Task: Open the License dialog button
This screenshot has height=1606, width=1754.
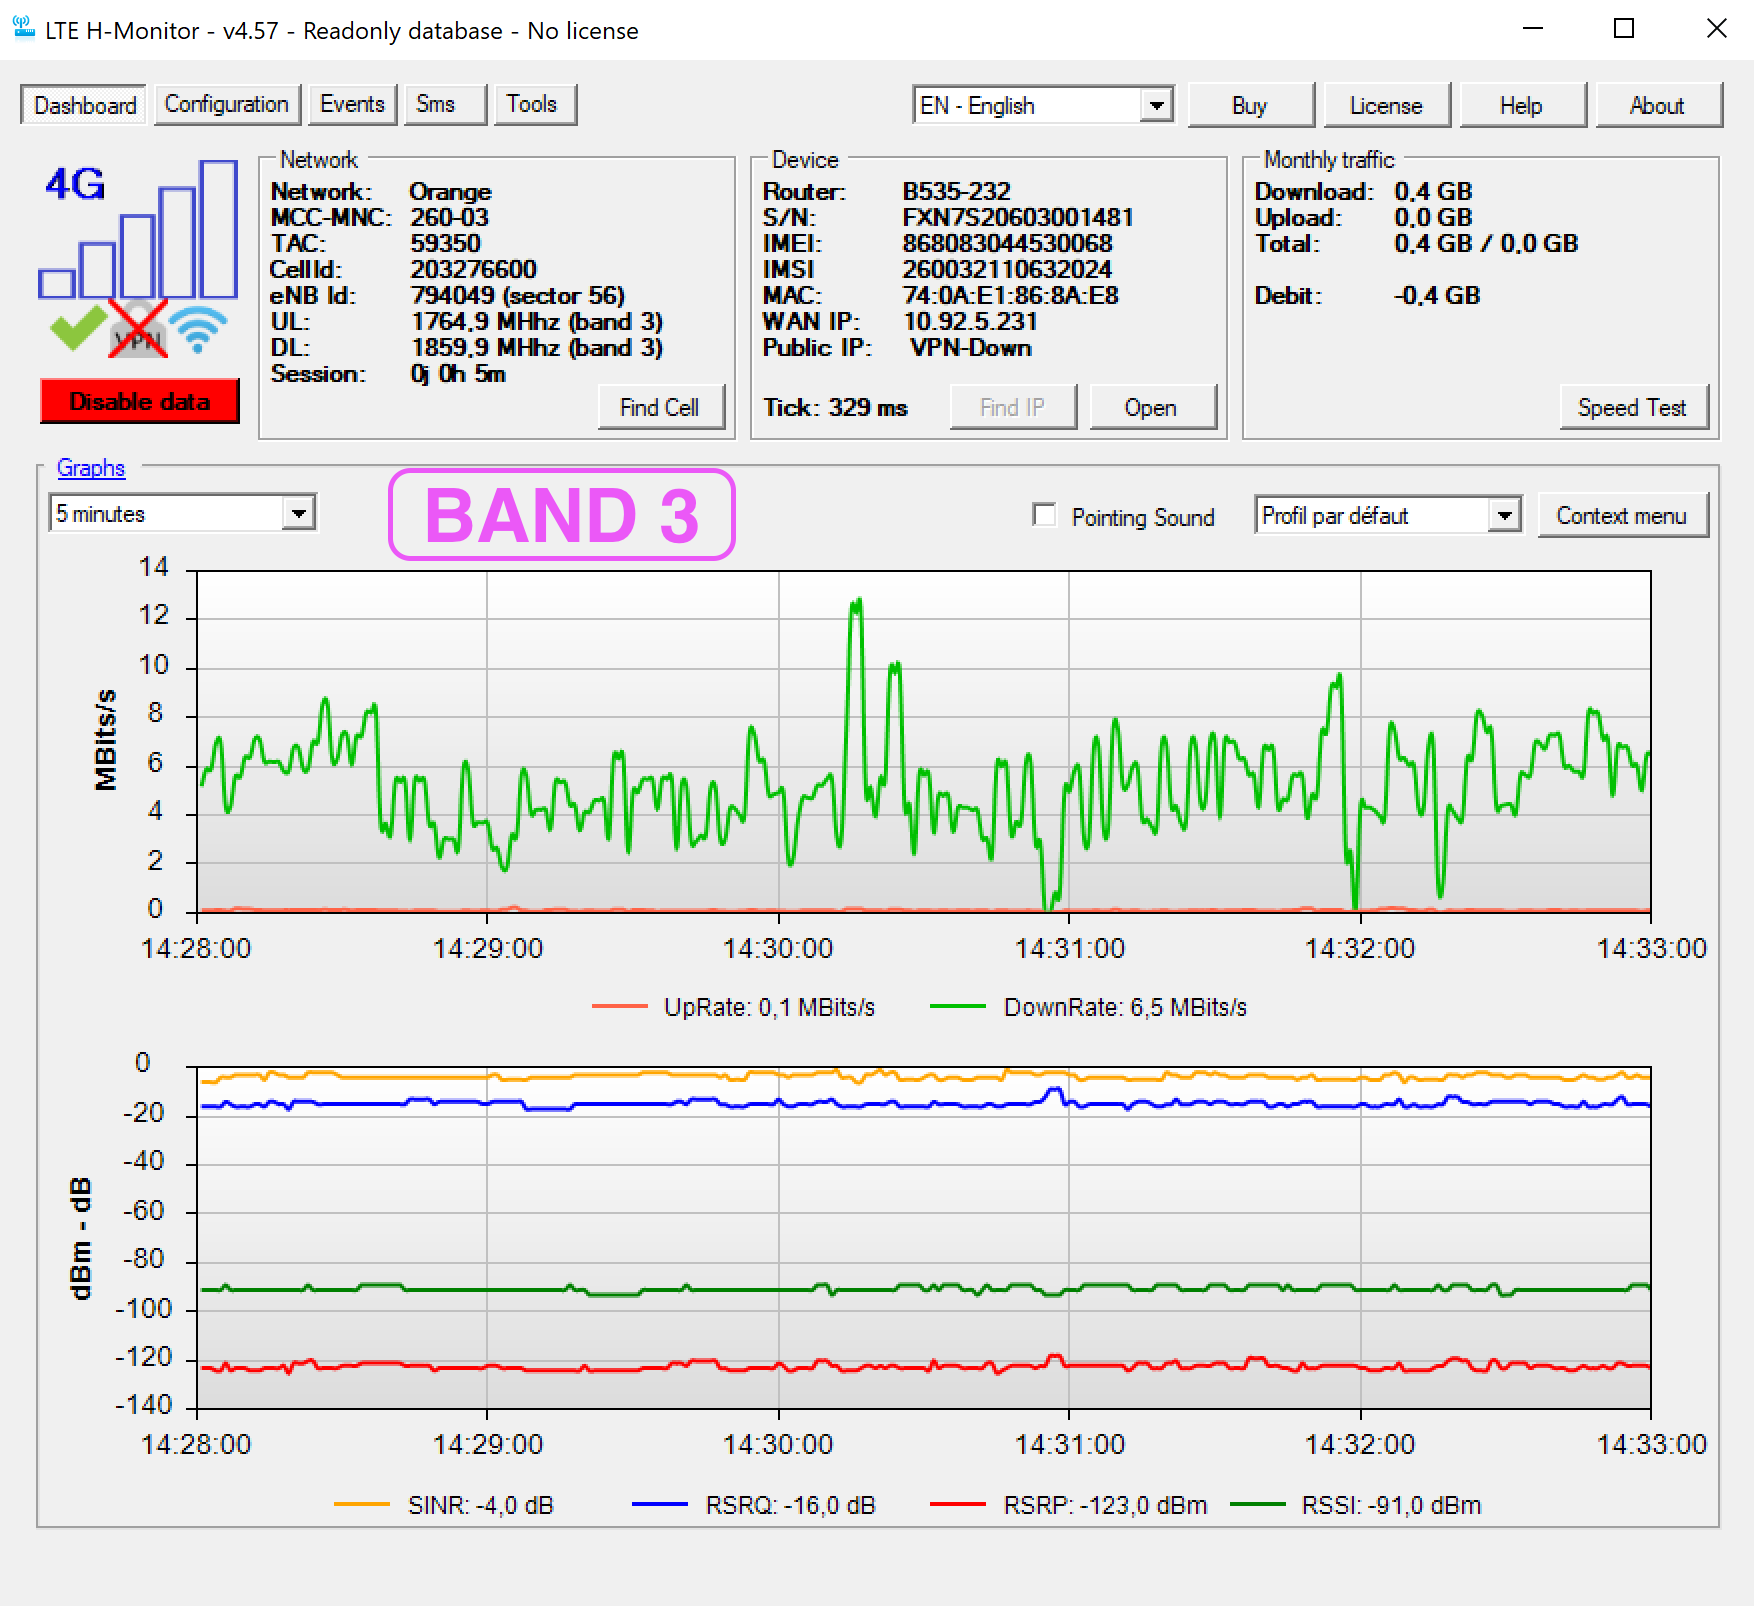Action: 1386,106
